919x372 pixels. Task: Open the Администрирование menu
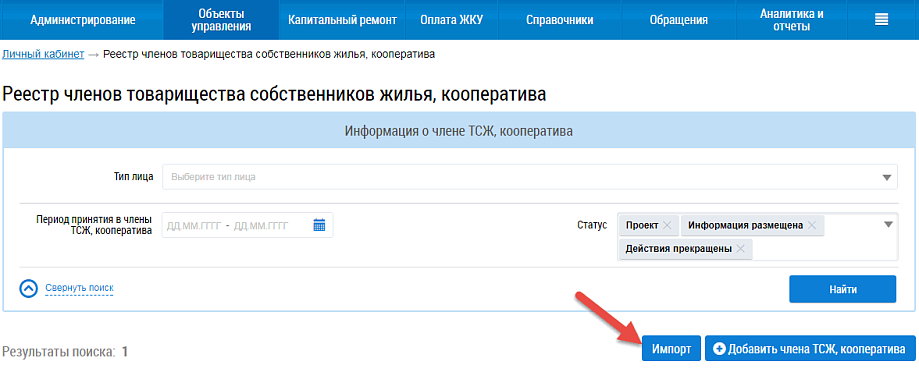point(83,20)
